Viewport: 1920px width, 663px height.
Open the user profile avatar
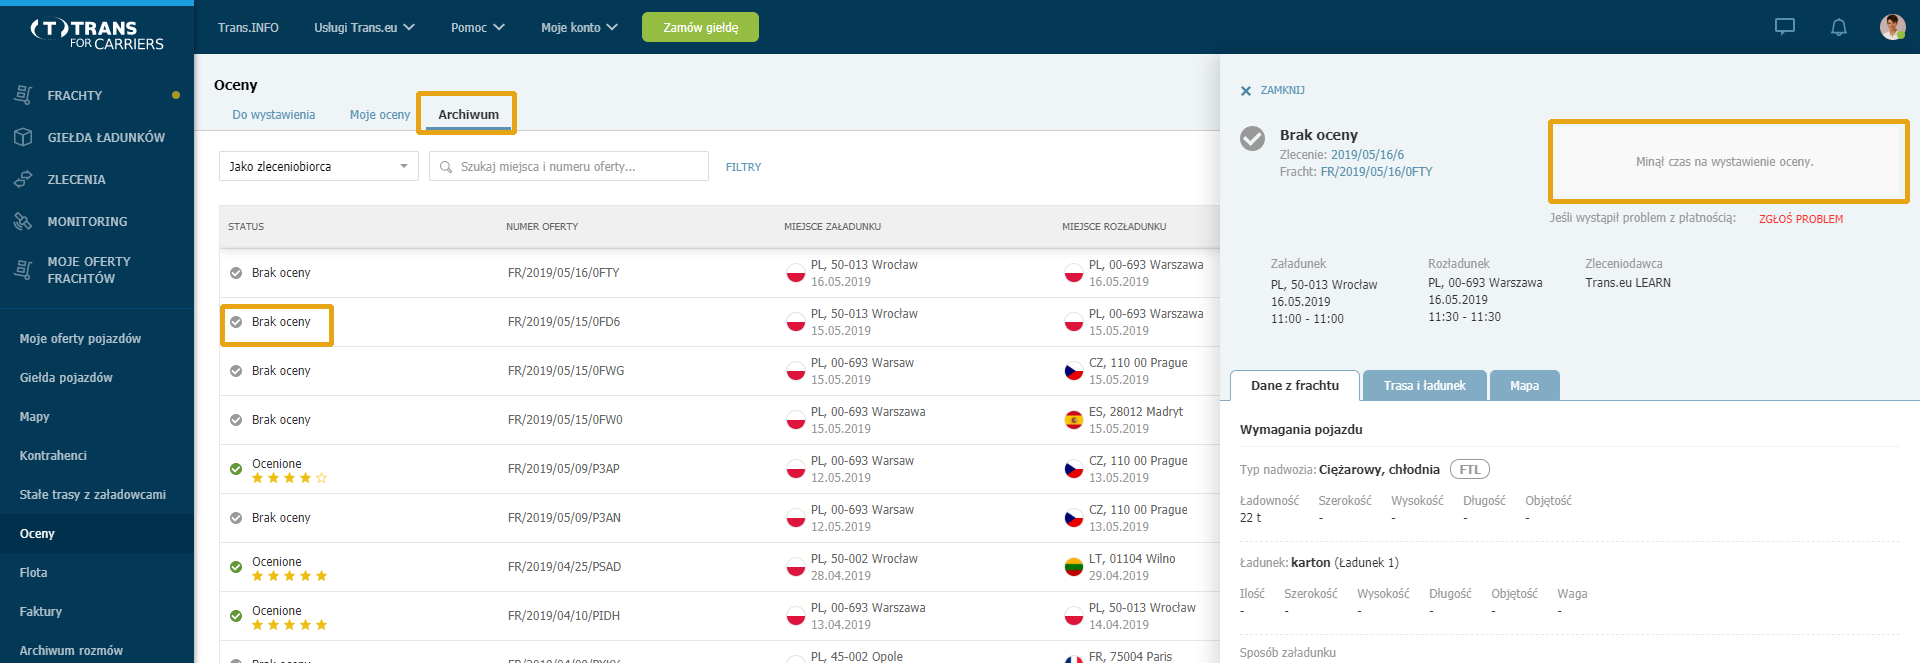pos(1892,27)
